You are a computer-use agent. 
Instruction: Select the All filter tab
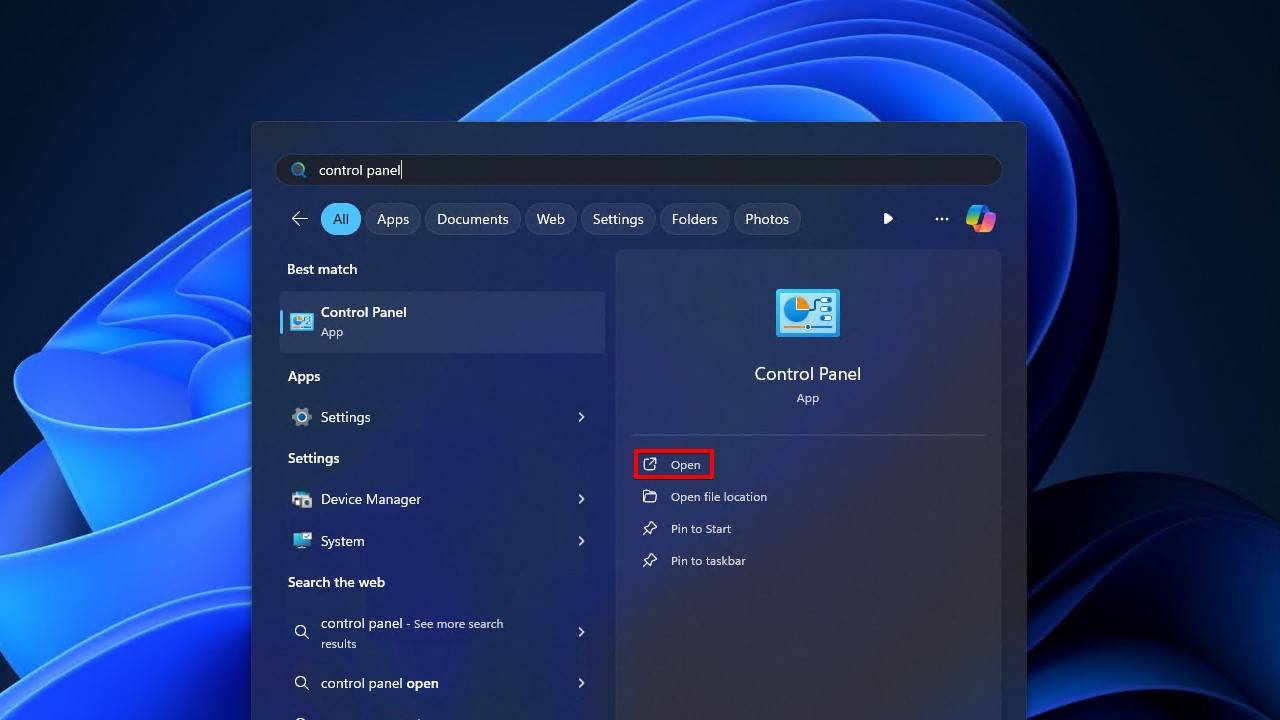tap(341, 219)
